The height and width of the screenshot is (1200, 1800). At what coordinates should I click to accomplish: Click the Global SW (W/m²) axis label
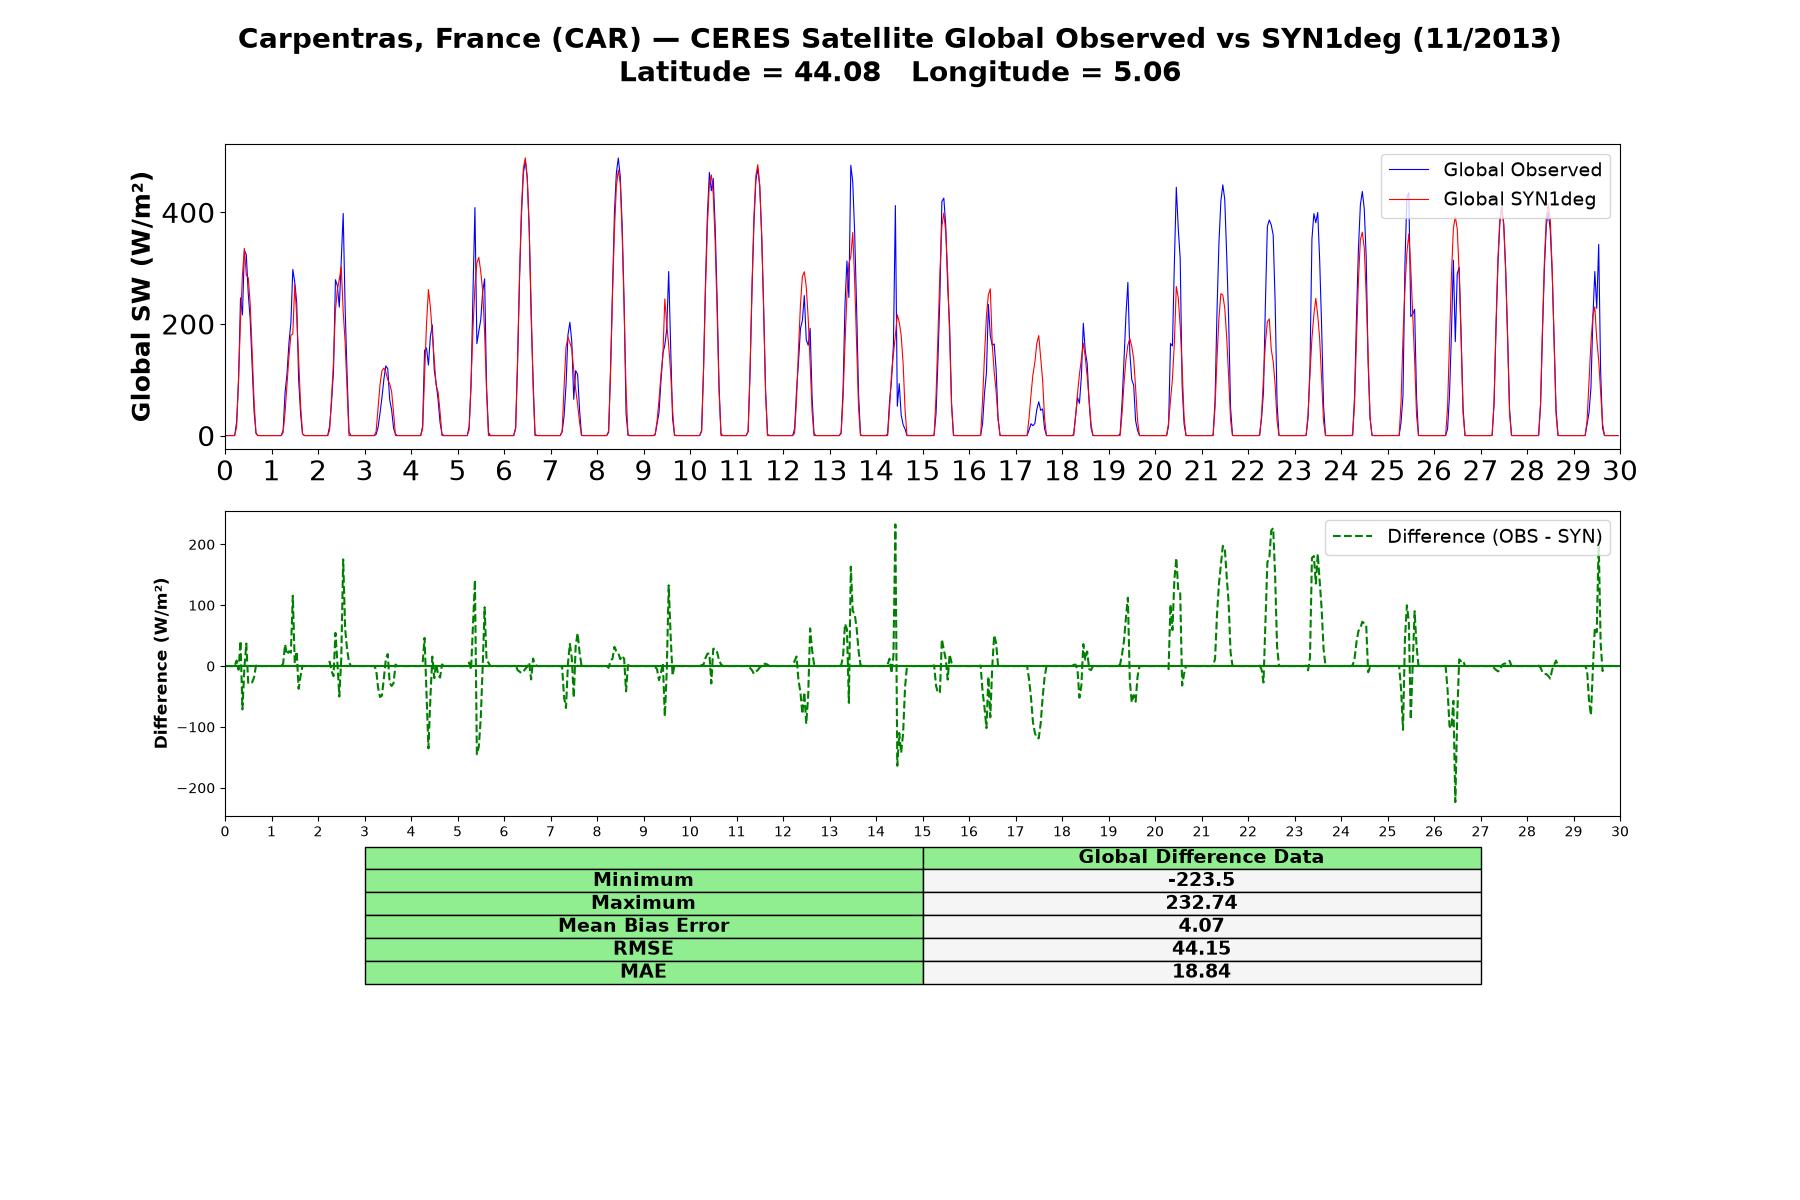(141, 297)
